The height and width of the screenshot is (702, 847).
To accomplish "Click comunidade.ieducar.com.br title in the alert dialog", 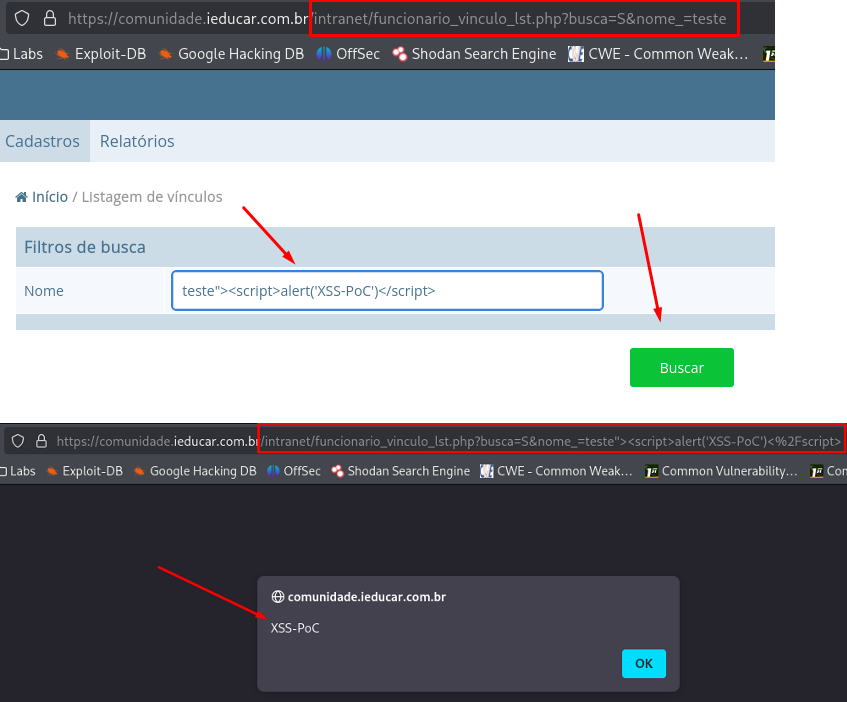I will click(367, 597).
